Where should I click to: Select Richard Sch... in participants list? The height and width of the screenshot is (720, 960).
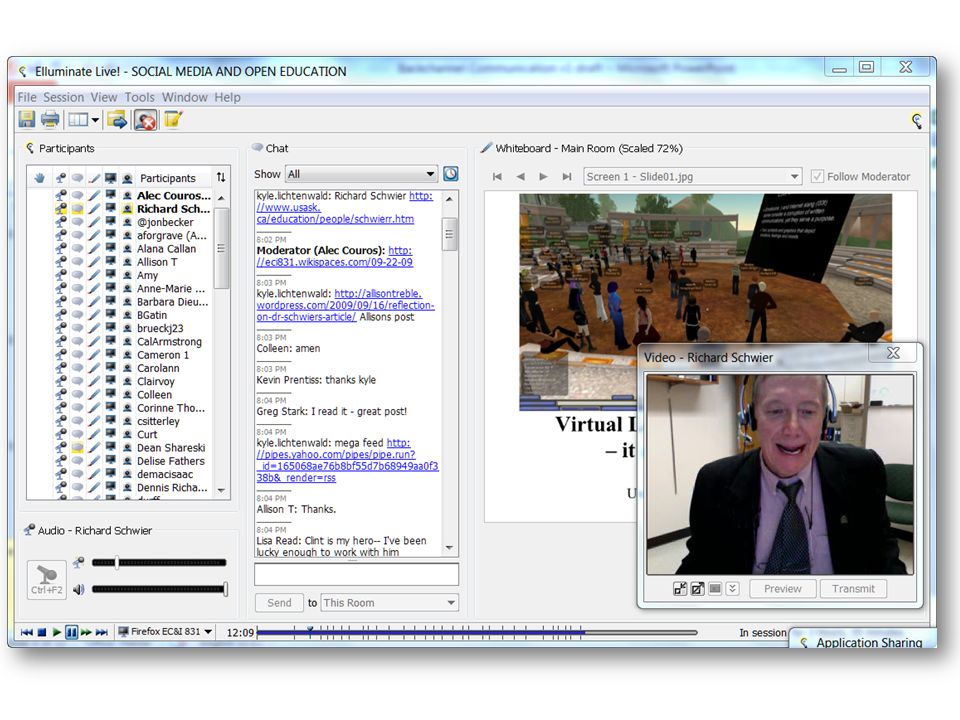point(173,209)
